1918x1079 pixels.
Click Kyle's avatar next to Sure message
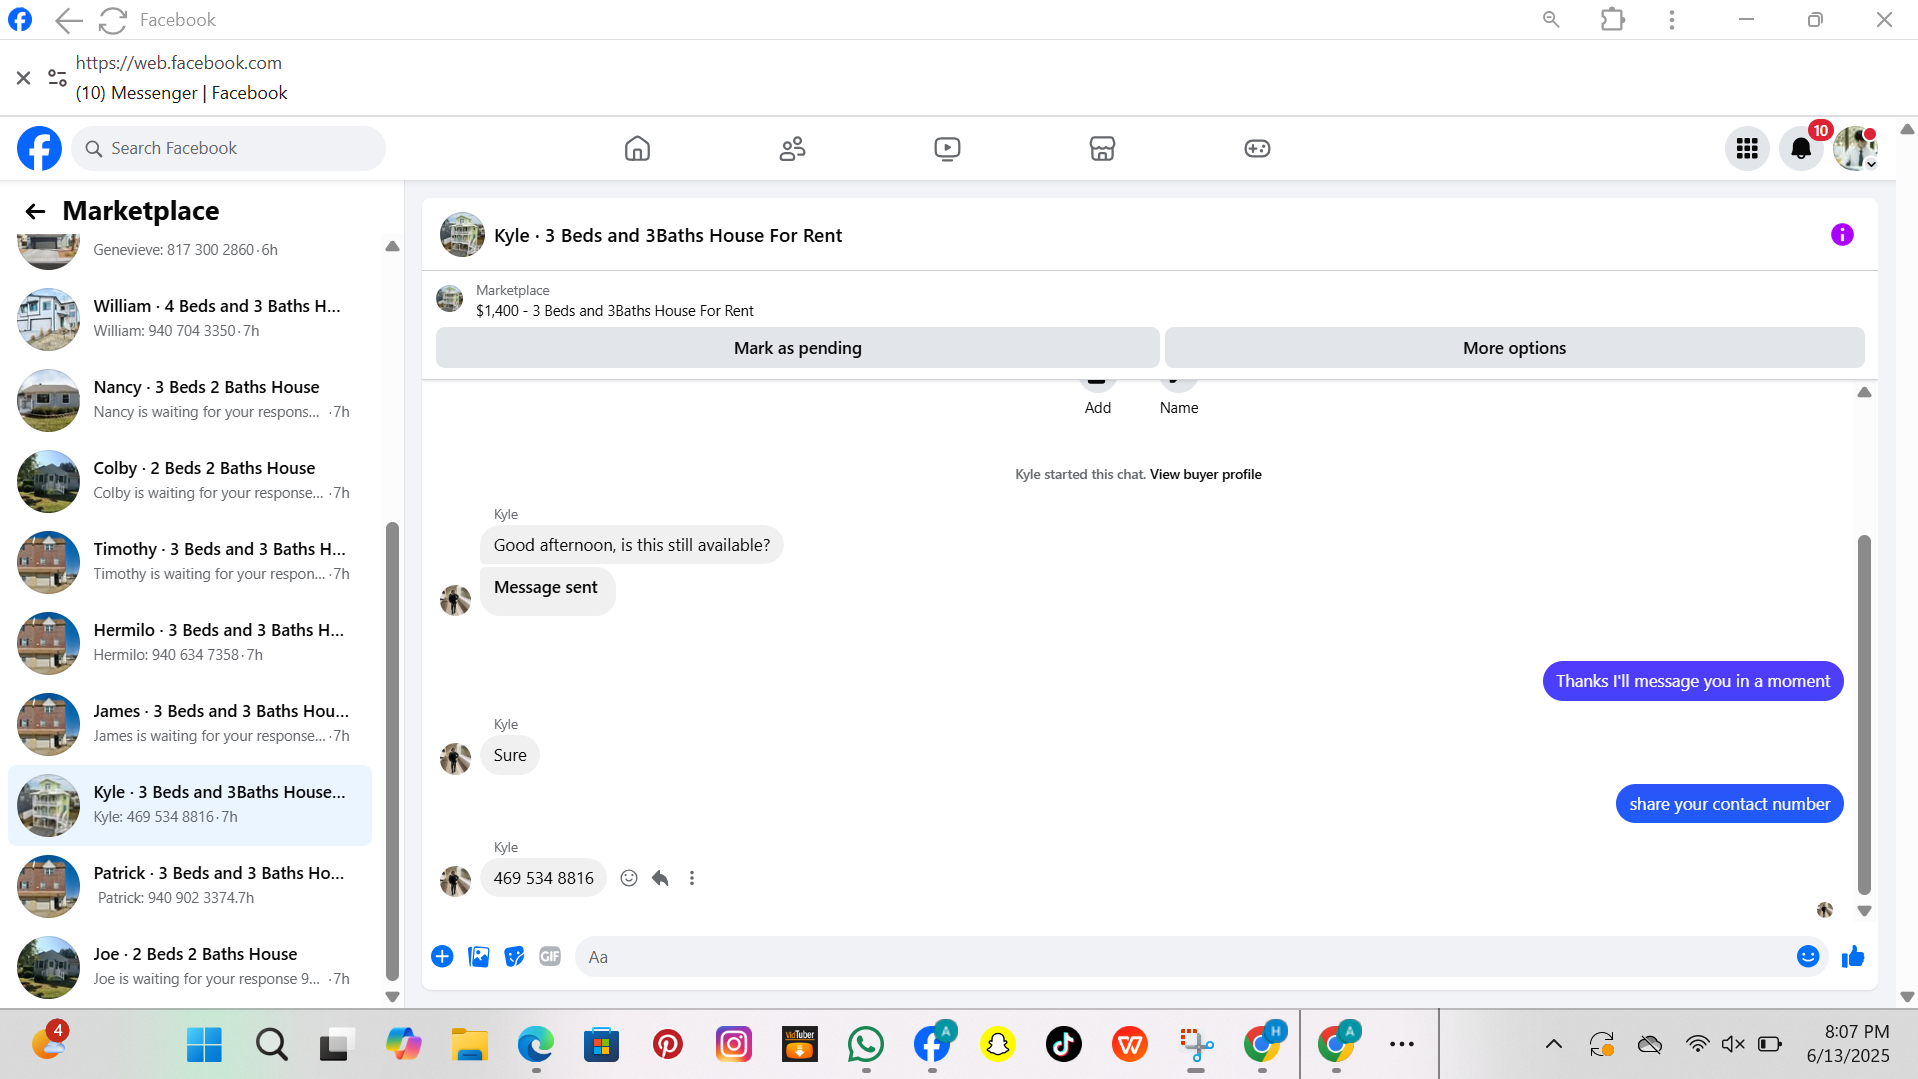point(455,759)
